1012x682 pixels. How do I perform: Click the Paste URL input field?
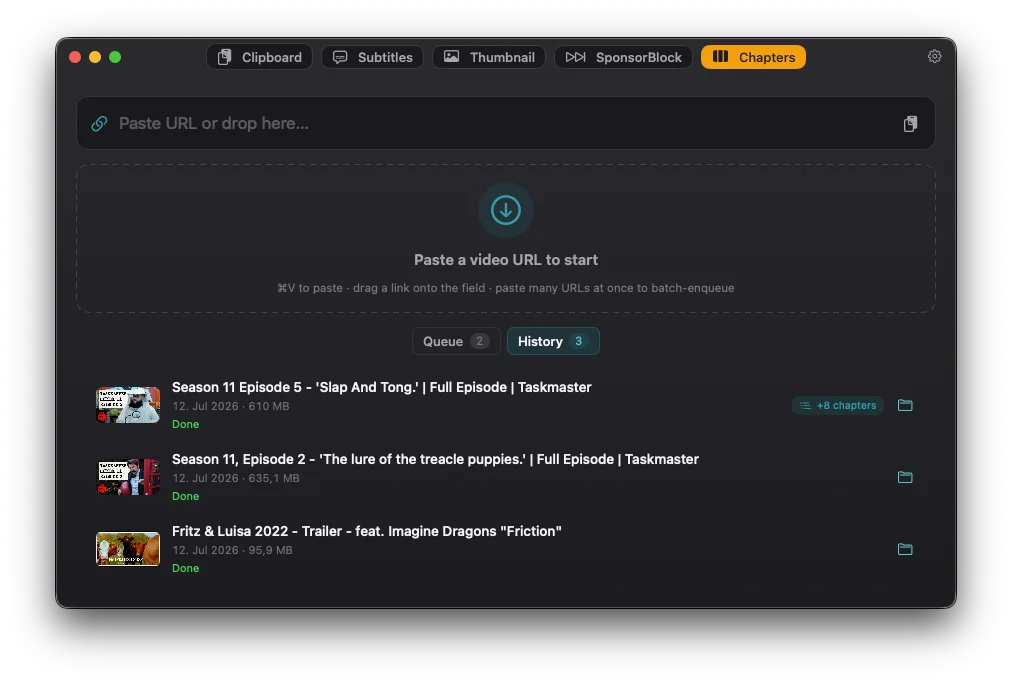pyautogui.click(x=506, y=123)
